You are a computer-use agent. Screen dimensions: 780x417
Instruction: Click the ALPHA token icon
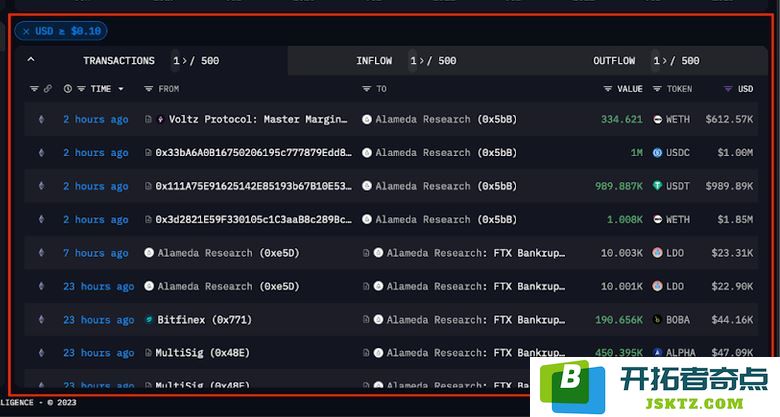[658, 353]
